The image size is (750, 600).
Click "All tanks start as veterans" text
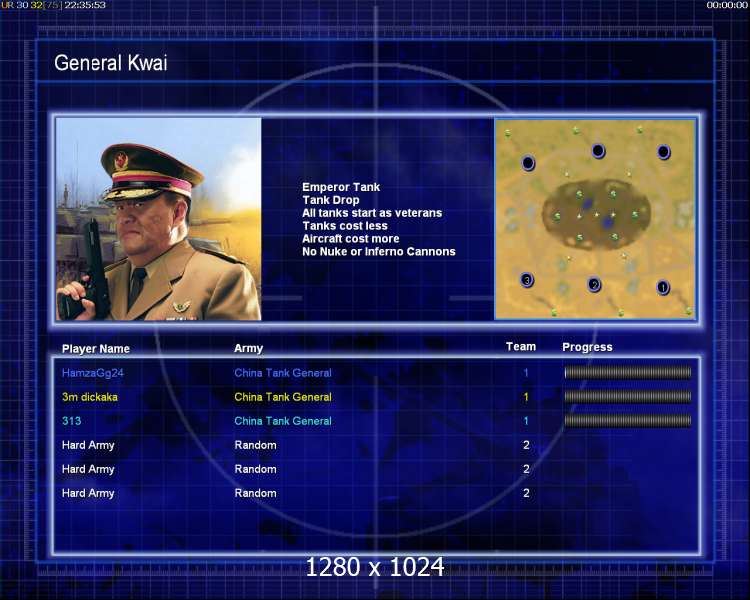372,213
